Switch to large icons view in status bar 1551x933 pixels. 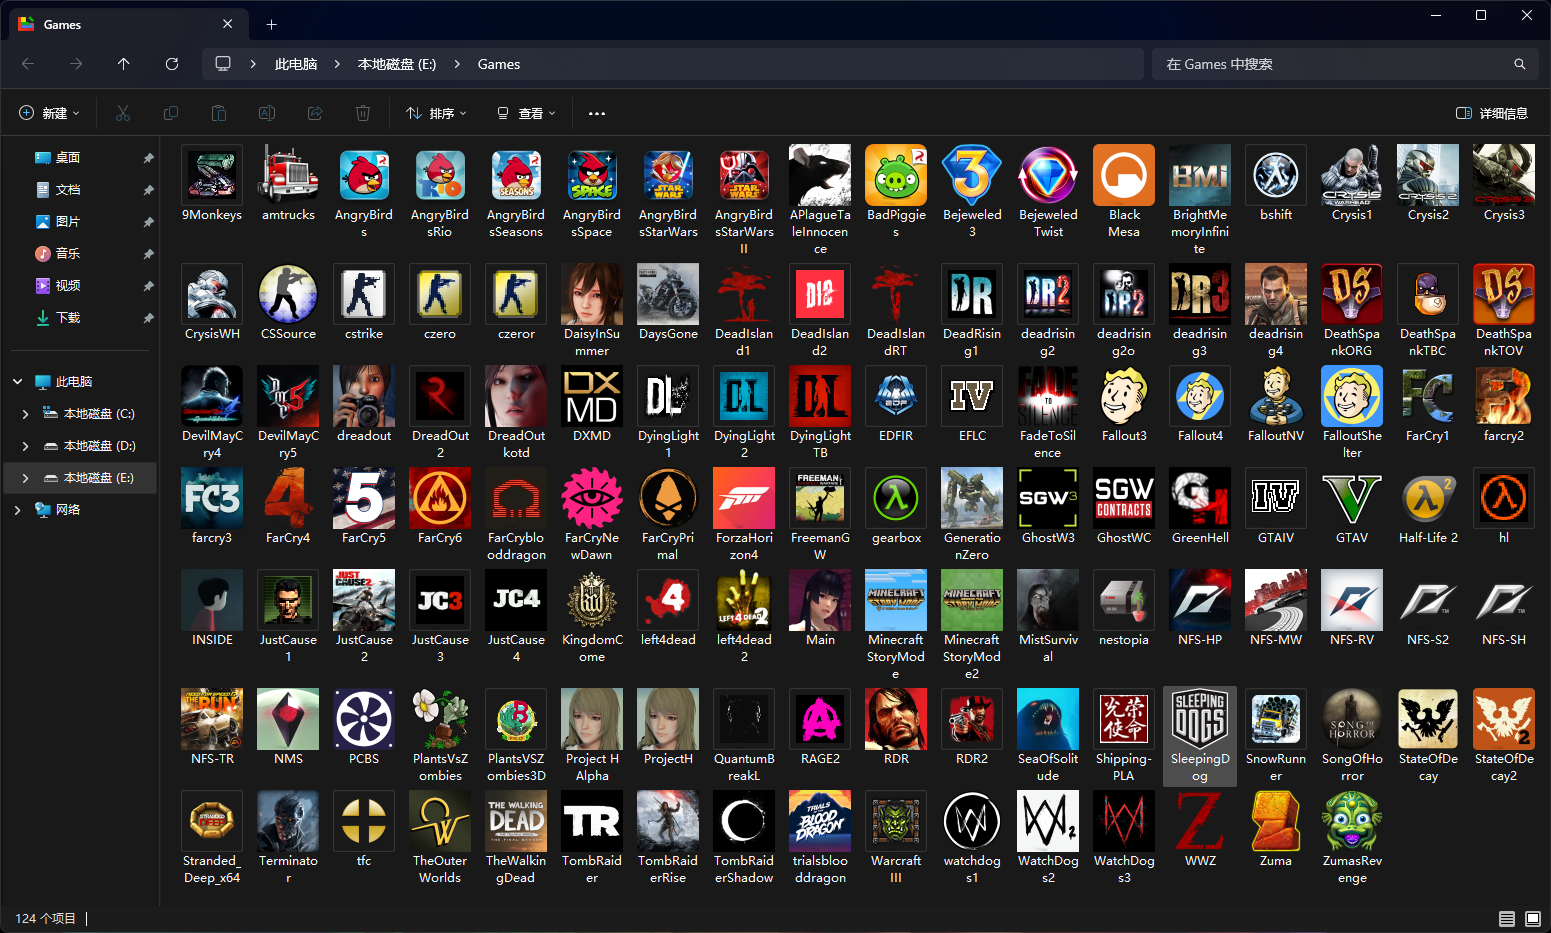pos(1533,918)
